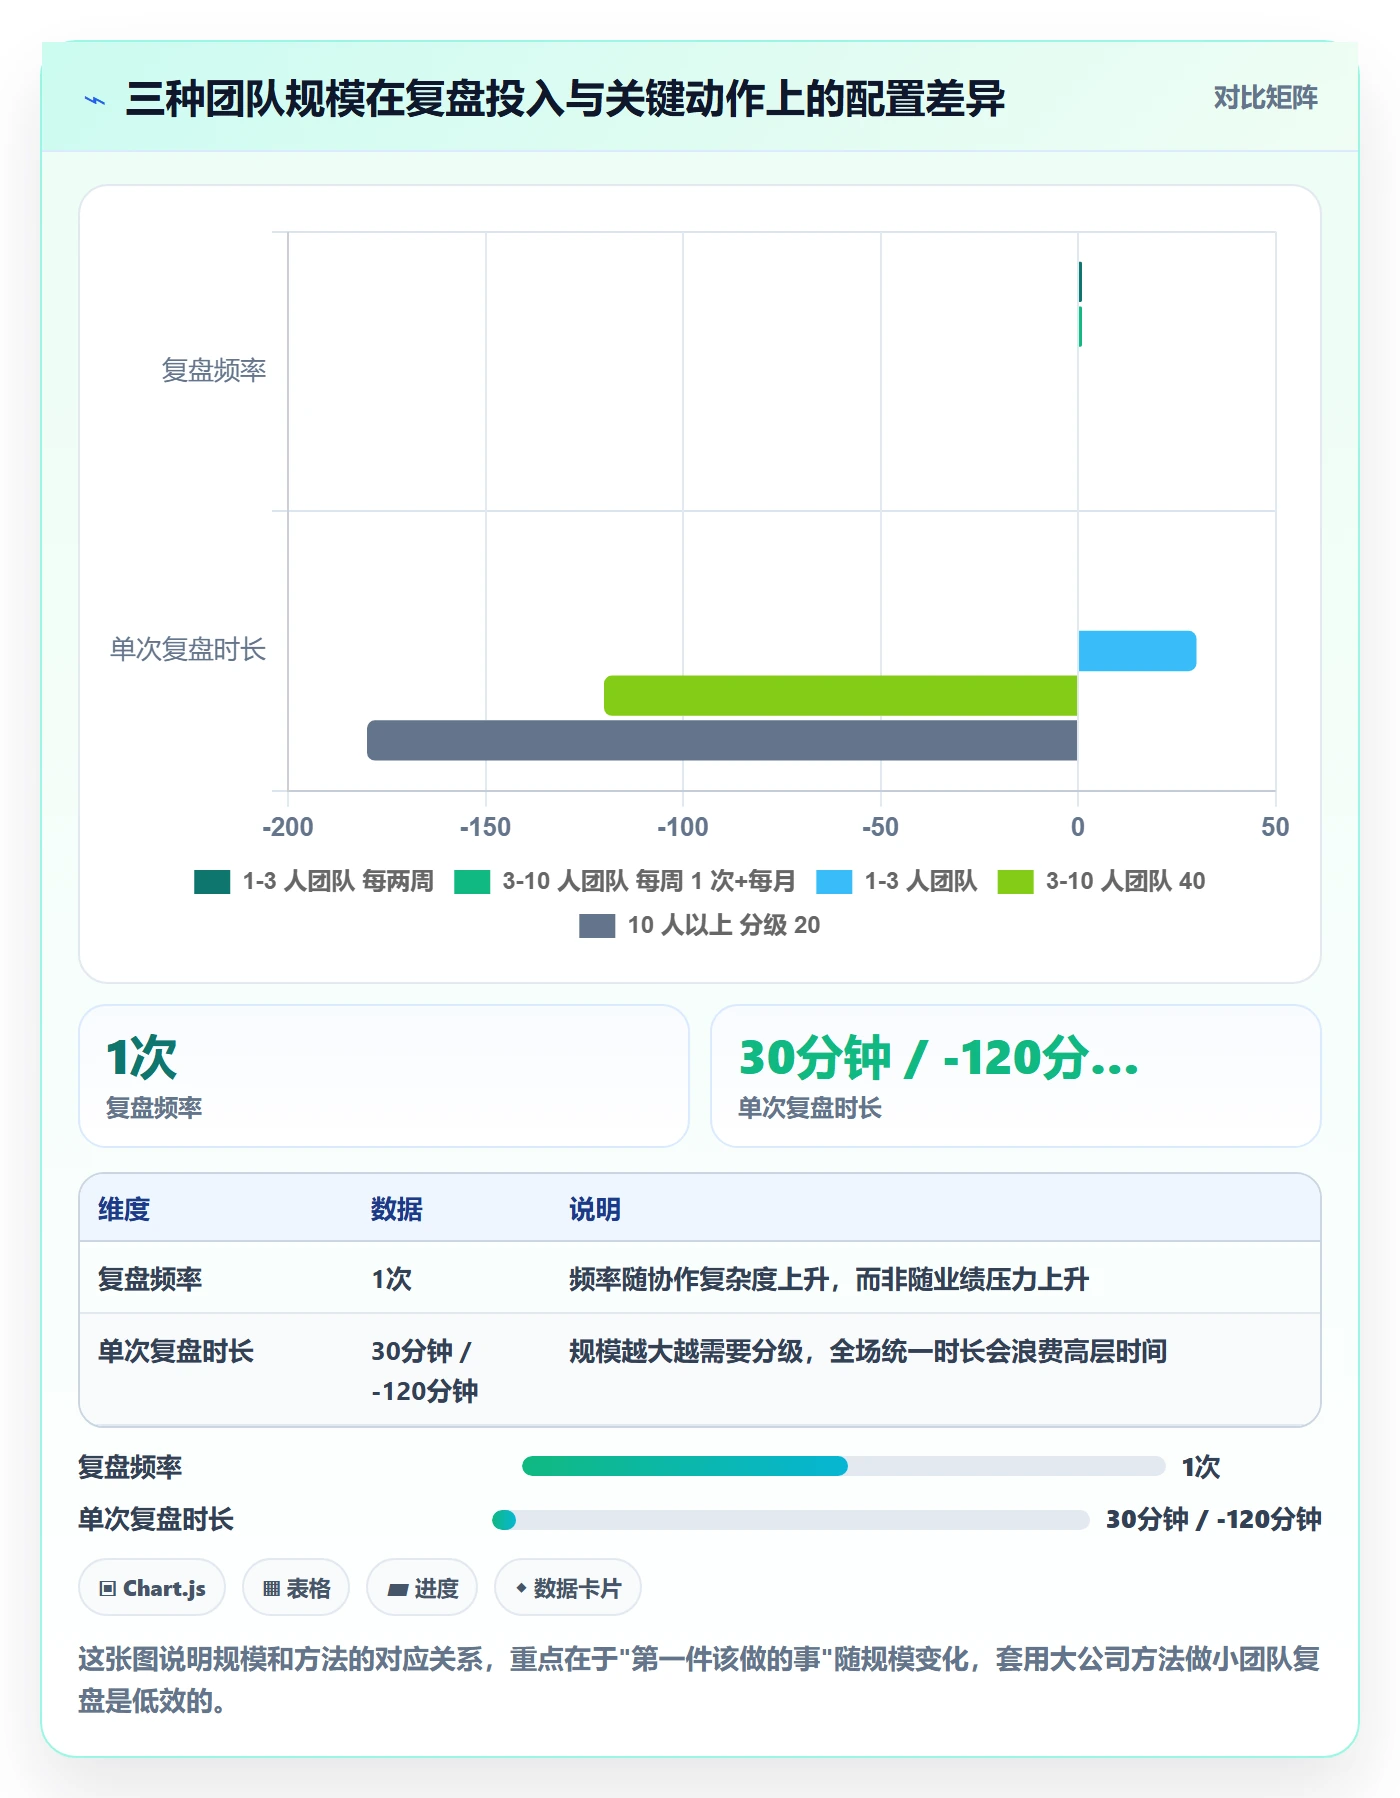Click the 单次复盘时长 progress bar
Image resolution: width=1400 pixels, height=1798 pixels.
pyautogui.click(x=790, y=1520)
